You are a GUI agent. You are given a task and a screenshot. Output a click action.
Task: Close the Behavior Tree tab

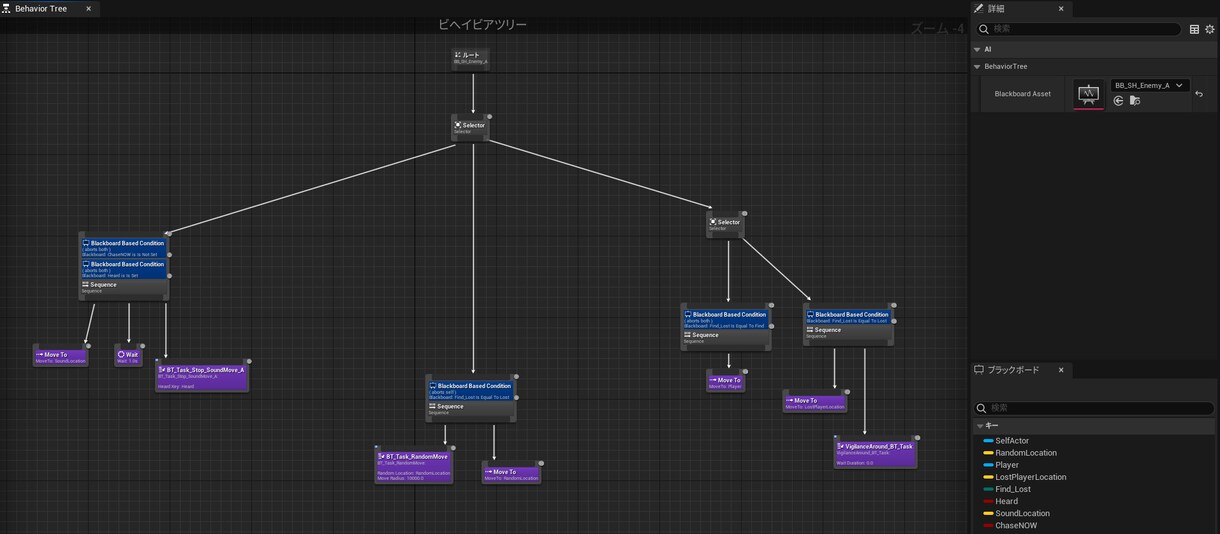pos(88,8)
